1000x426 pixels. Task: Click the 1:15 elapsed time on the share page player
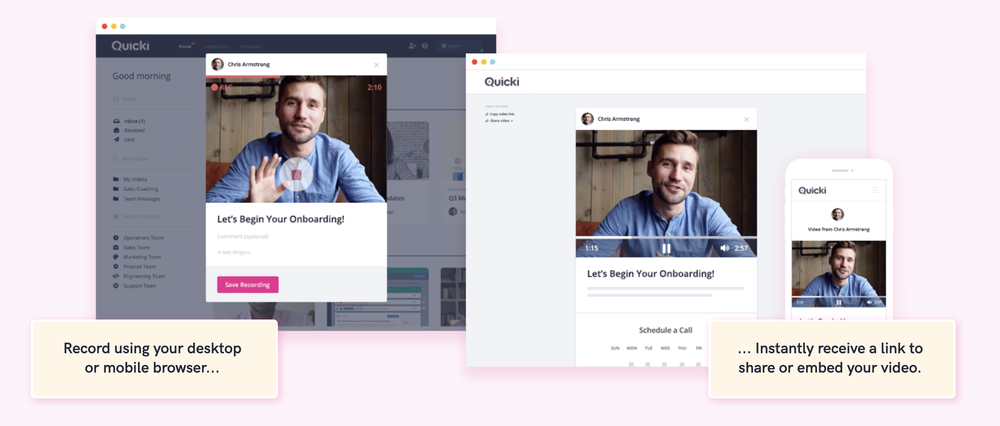591,248
